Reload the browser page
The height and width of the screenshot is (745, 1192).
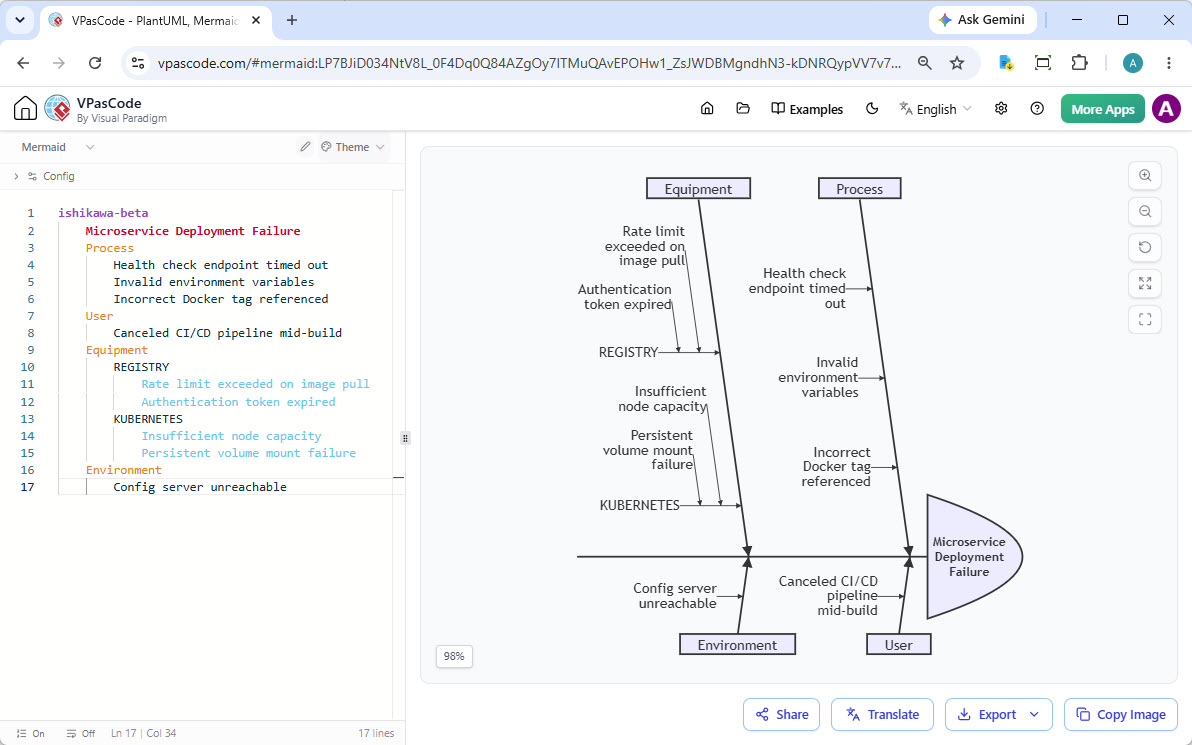click(95, 63)
